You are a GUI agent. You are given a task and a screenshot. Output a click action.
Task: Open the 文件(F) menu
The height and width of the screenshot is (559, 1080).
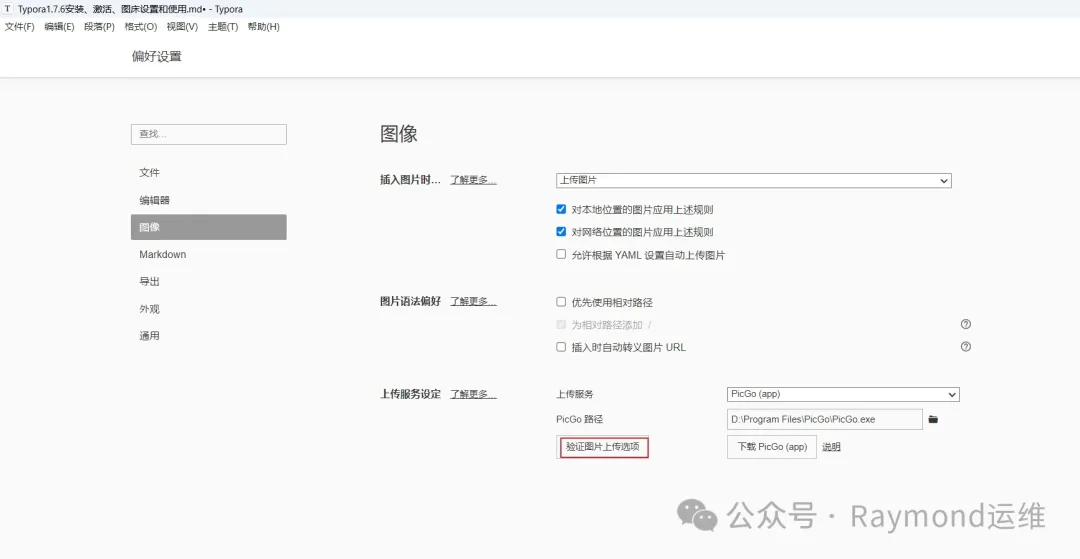pos(19,27)
